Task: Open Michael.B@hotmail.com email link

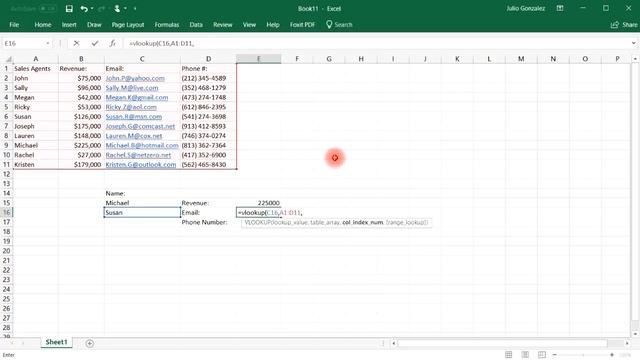Action: click(x=142, y=145)
